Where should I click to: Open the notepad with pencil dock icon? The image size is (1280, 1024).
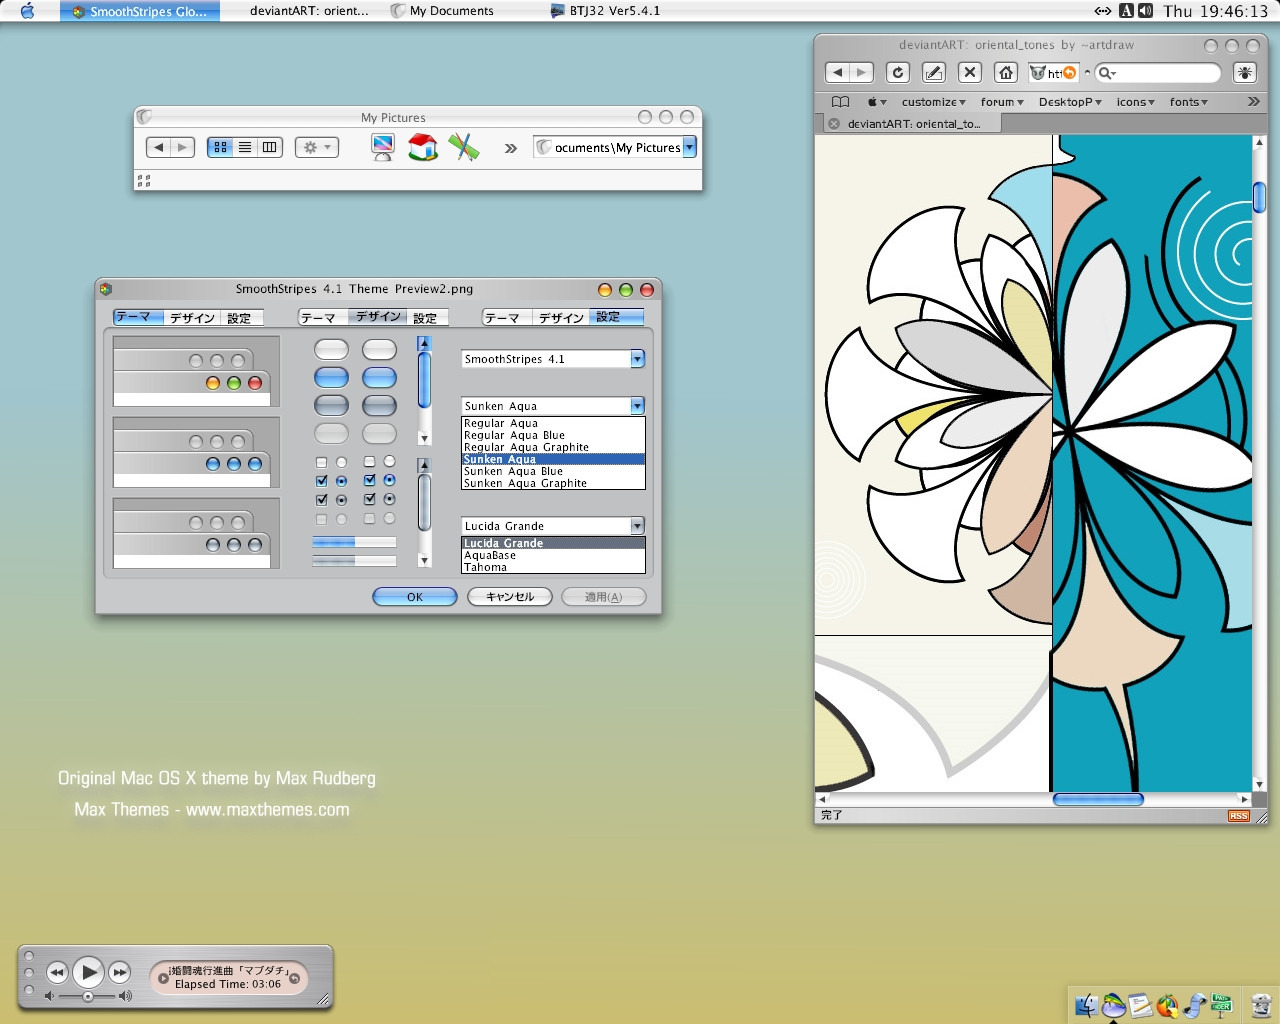point(1140,1006)
